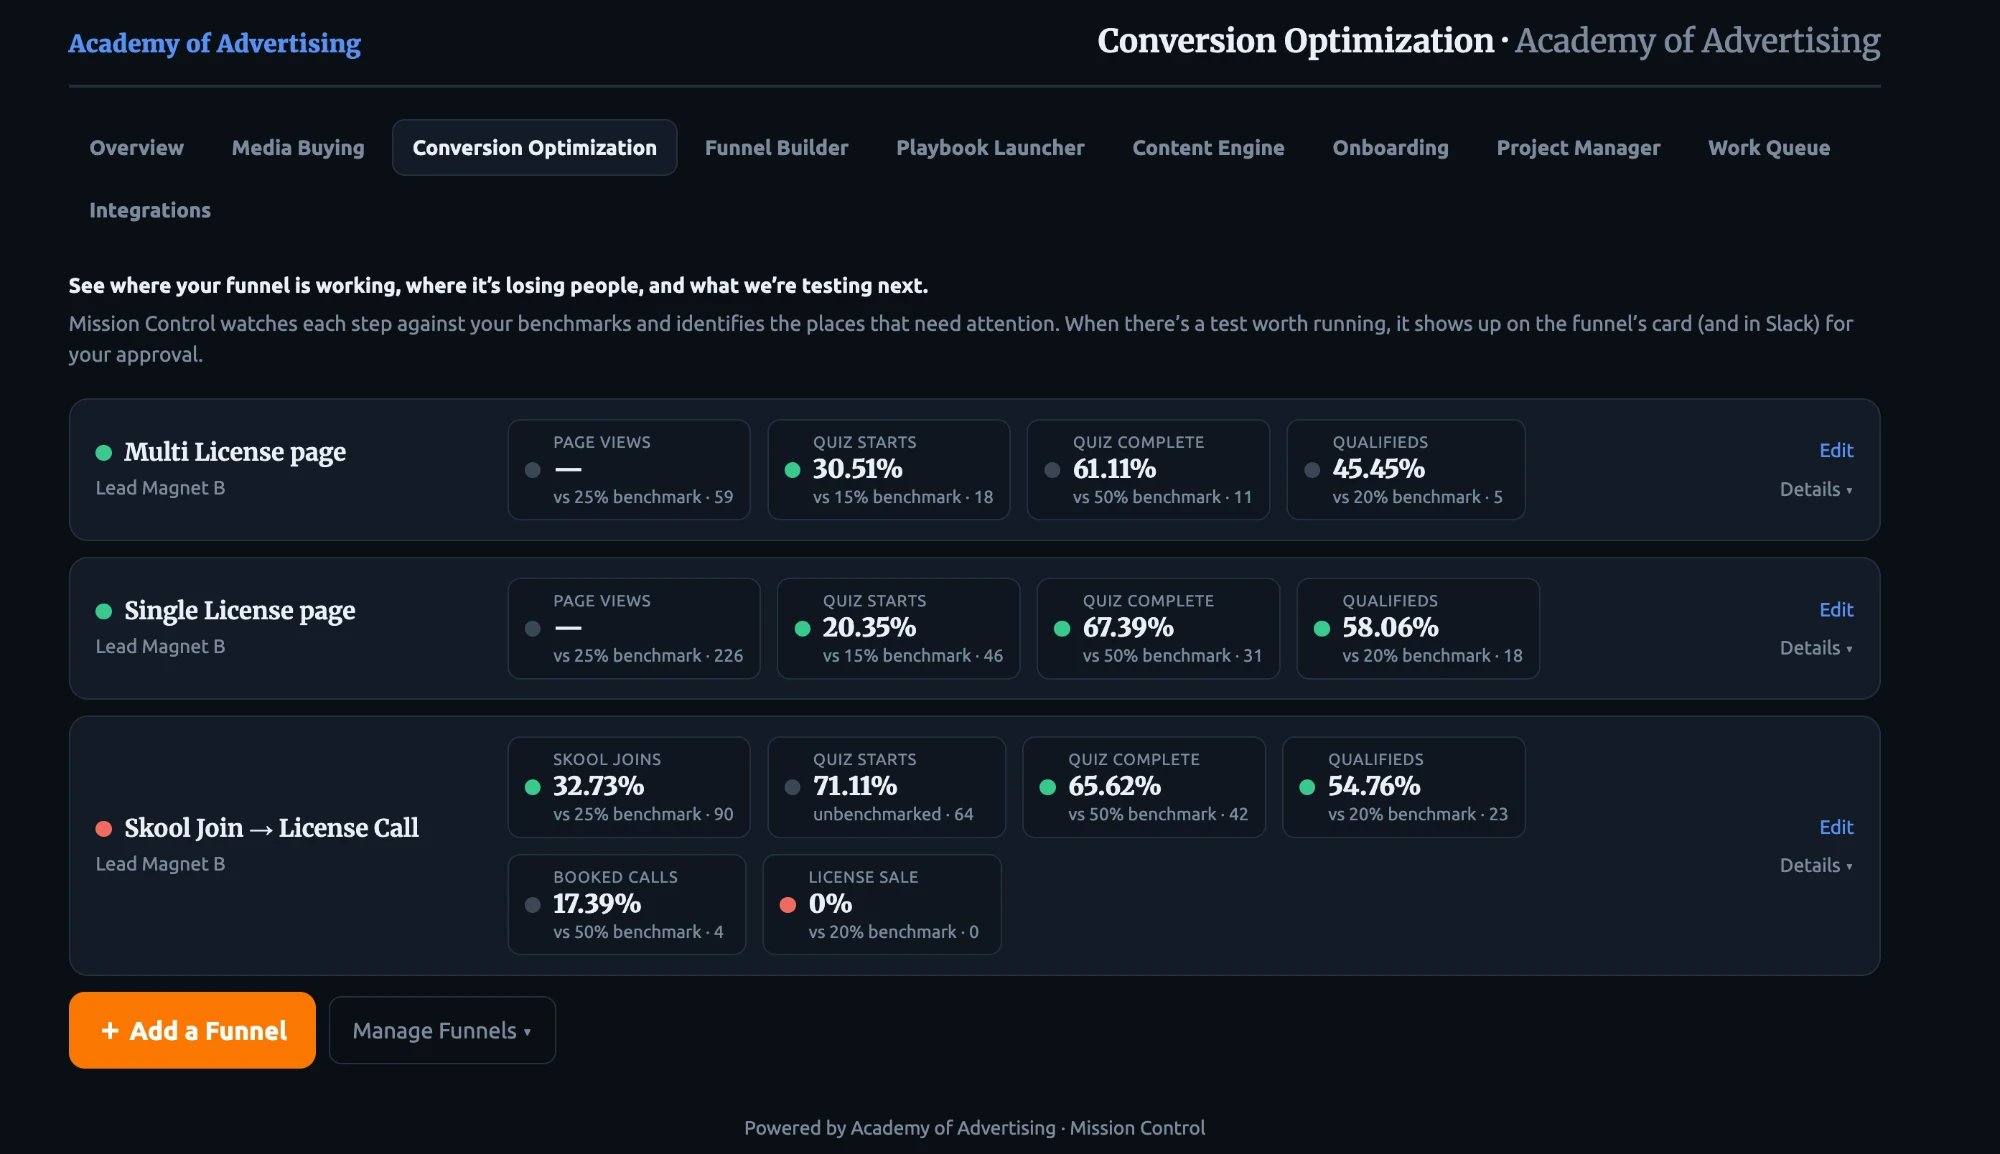Image resolution: width=2000 pixels, height=1154 pixels.
Task: Click the Single License page funnel title
Action: [240, 610]
